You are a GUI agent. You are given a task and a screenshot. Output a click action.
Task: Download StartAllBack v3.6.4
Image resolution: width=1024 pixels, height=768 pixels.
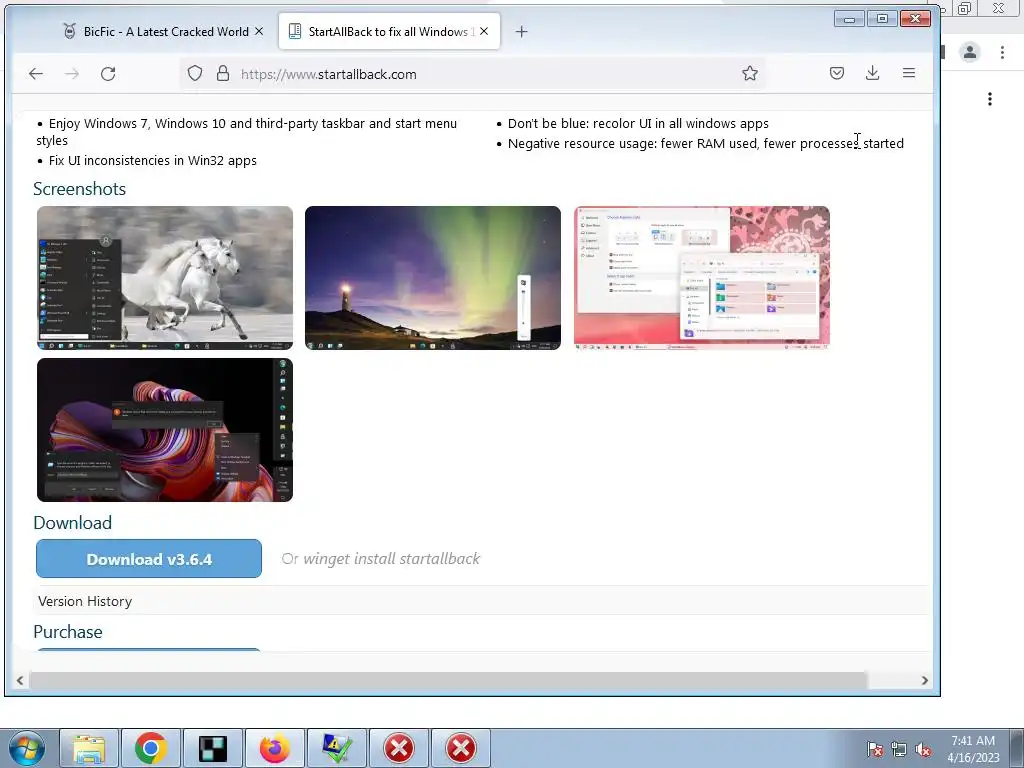click(149, 559)
